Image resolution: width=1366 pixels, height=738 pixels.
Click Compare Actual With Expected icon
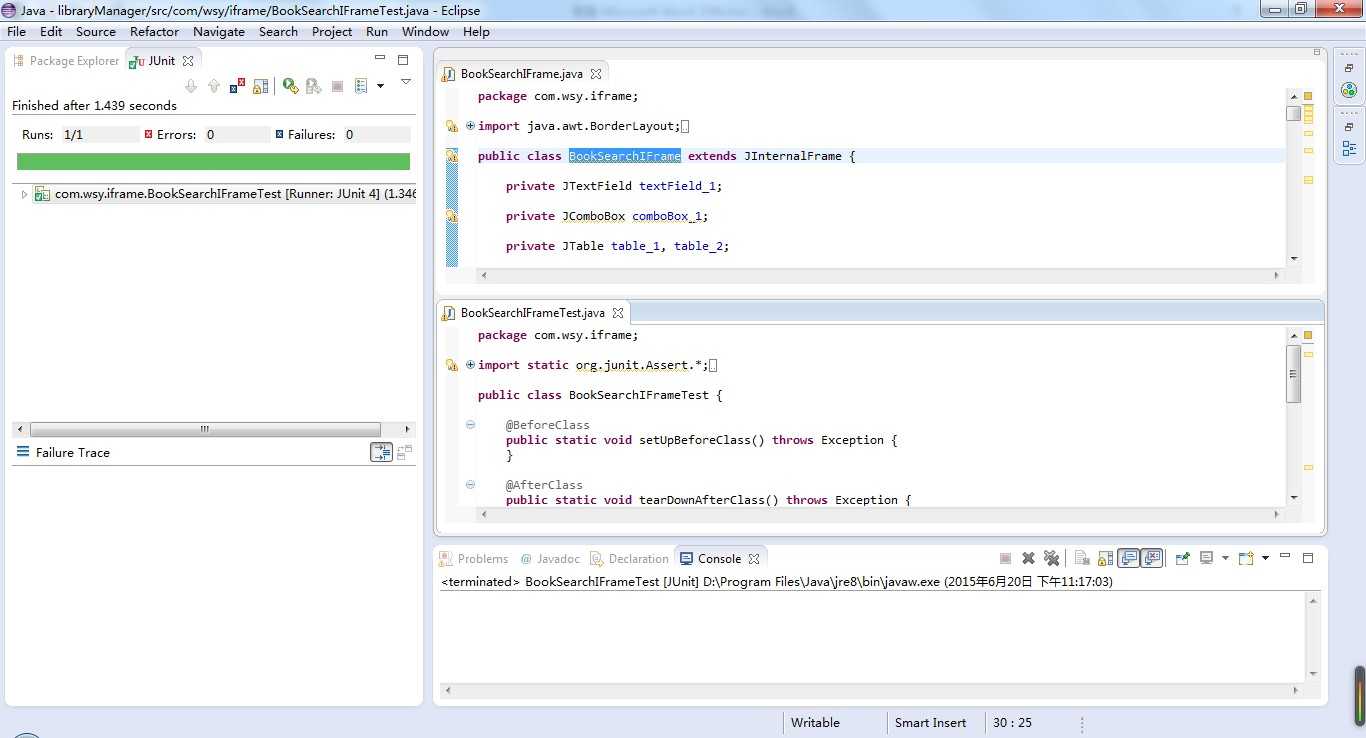point(404,452)
